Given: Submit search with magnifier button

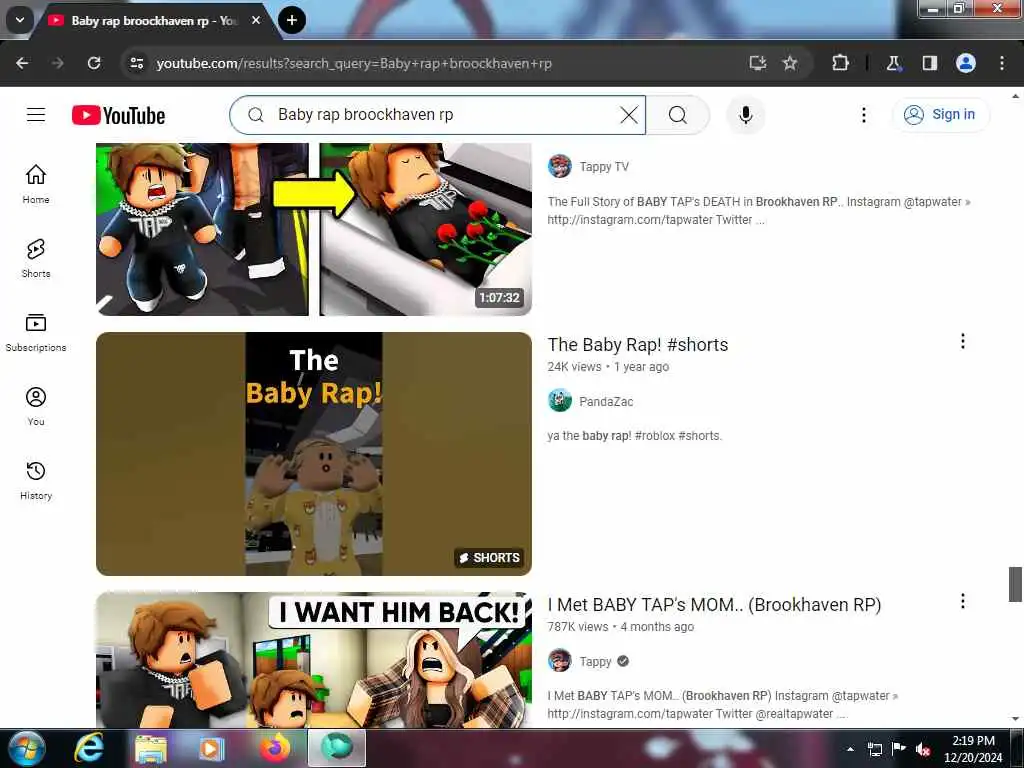Looking at the screenshot, I should click(678, 115).
